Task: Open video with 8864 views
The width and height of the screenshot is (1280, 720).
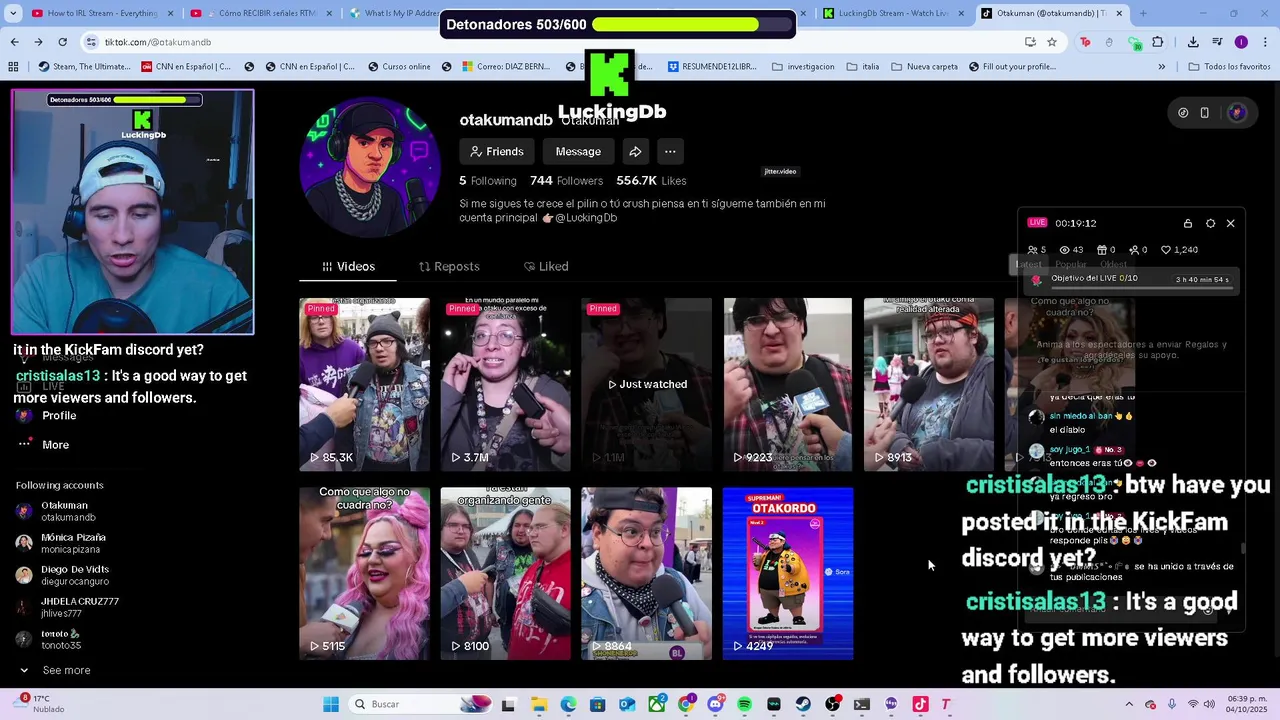Action: pyautogui.click(x=646, y=573)
